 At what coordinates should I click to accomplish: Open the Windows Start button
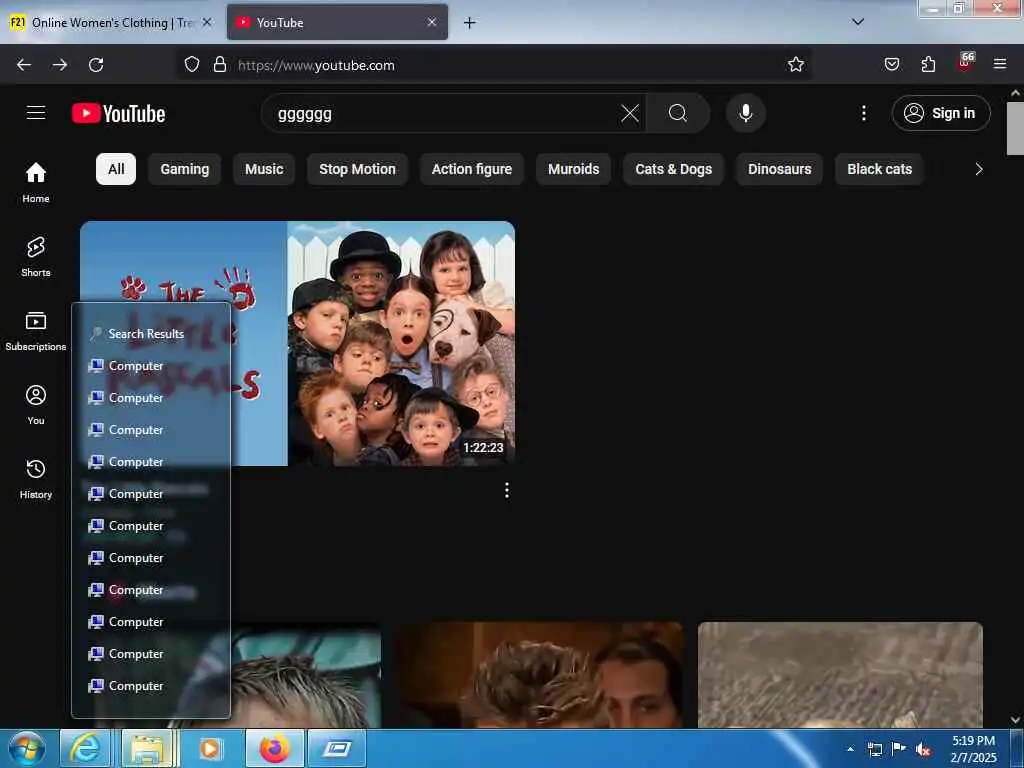27,748
